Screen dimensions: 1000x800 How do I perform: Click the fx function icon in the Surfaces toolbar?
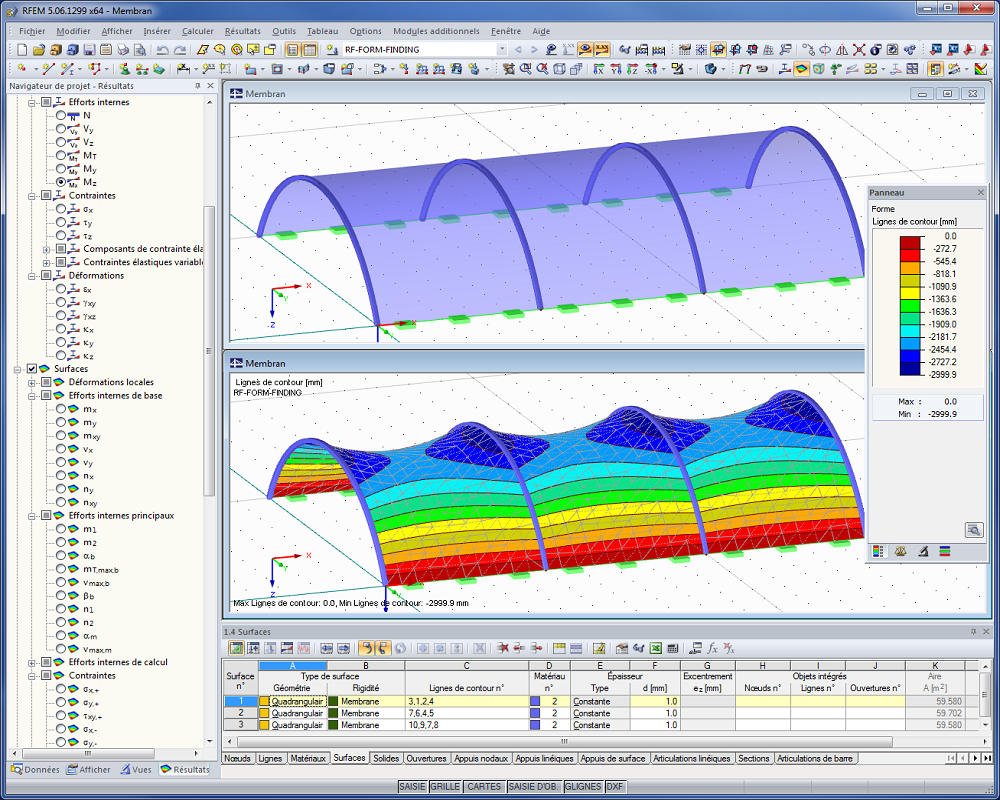pos(711,649)
